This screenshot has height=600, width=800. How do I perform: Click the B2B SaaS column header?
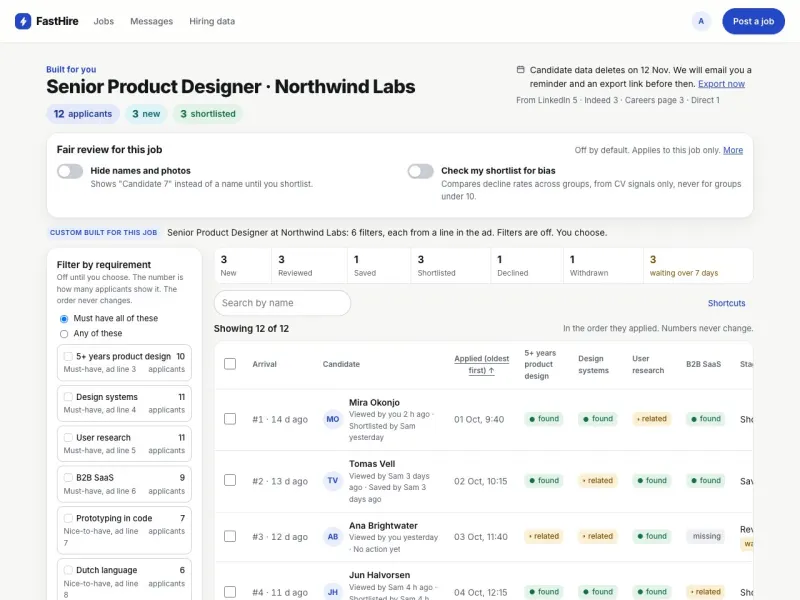point(703,364)
